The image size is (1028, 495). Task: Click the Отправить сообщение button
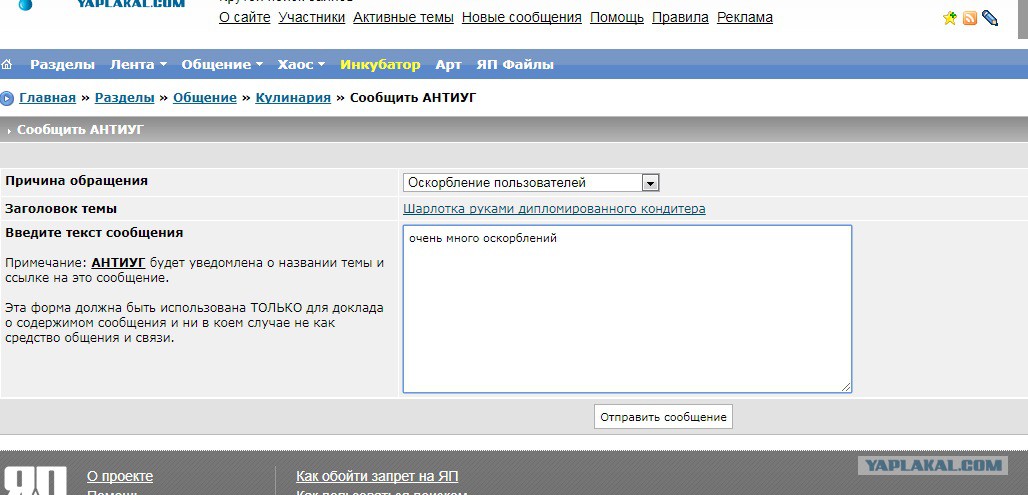pos(663,417)
